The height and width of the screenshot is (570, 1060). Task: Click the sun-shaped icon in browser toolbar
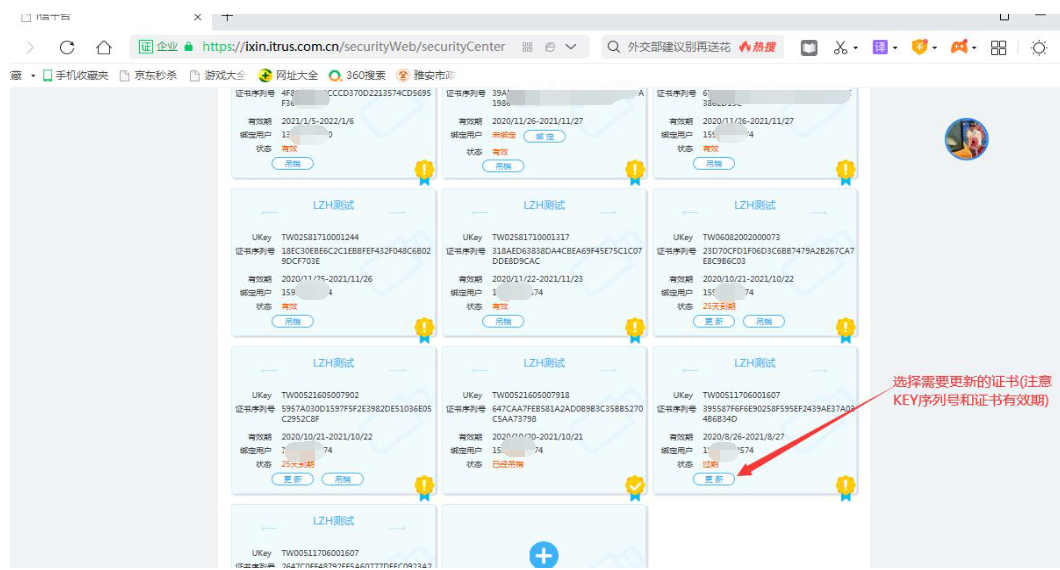(1039, 47)
